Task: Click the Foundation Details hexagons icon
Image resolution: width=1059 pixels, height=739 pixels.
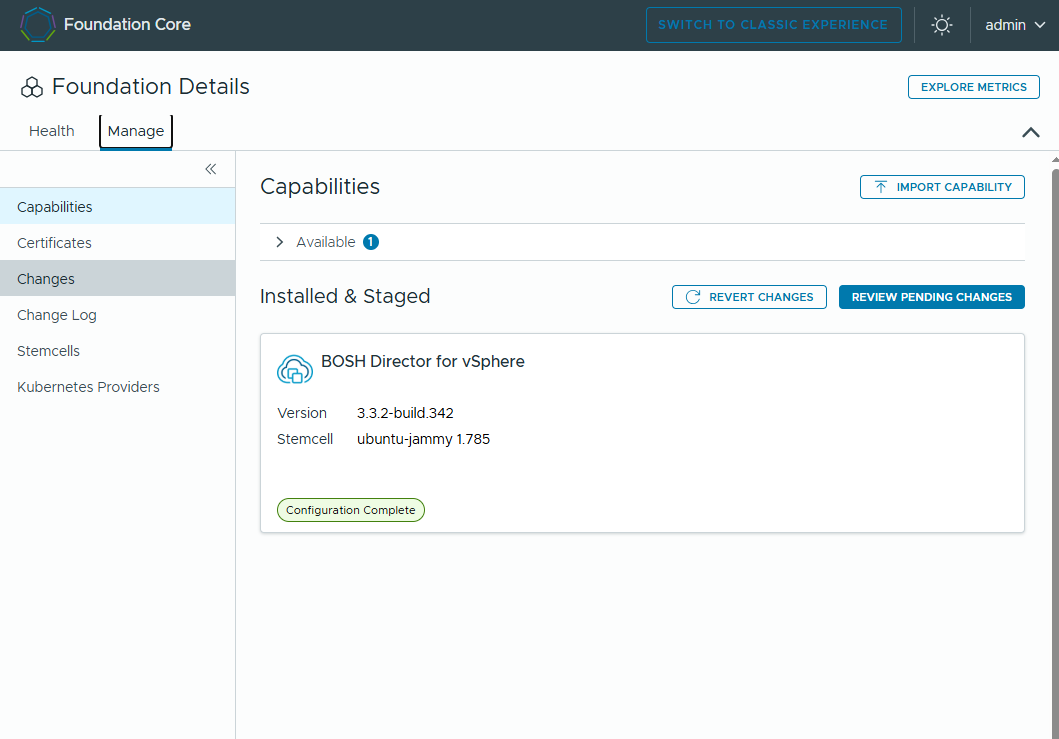Action: coord(32,87)
